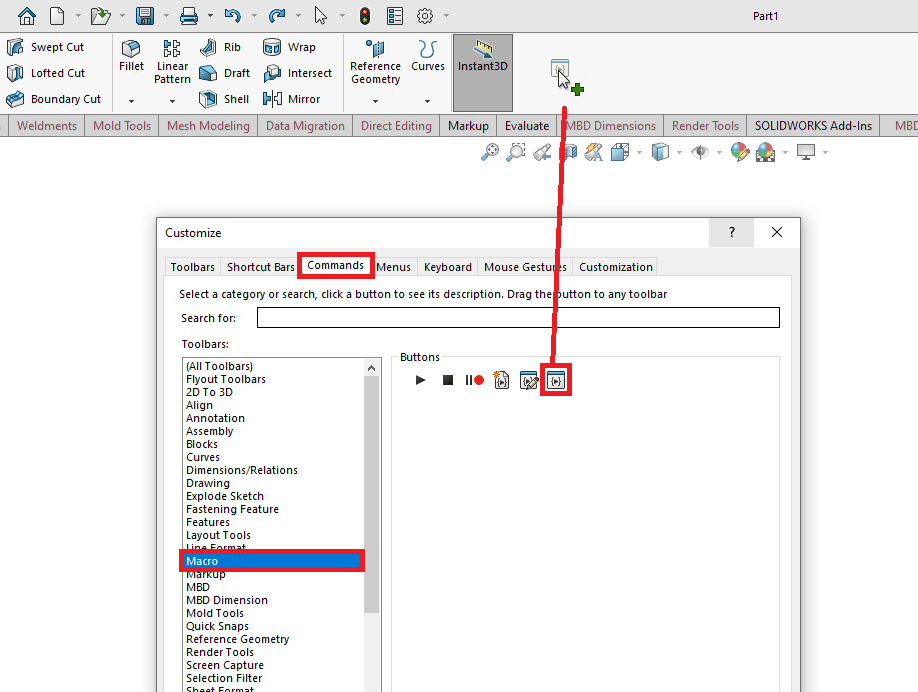Click inside the Search for field
This screenshot has width=918, height=692.
click(x=518, y=317)
